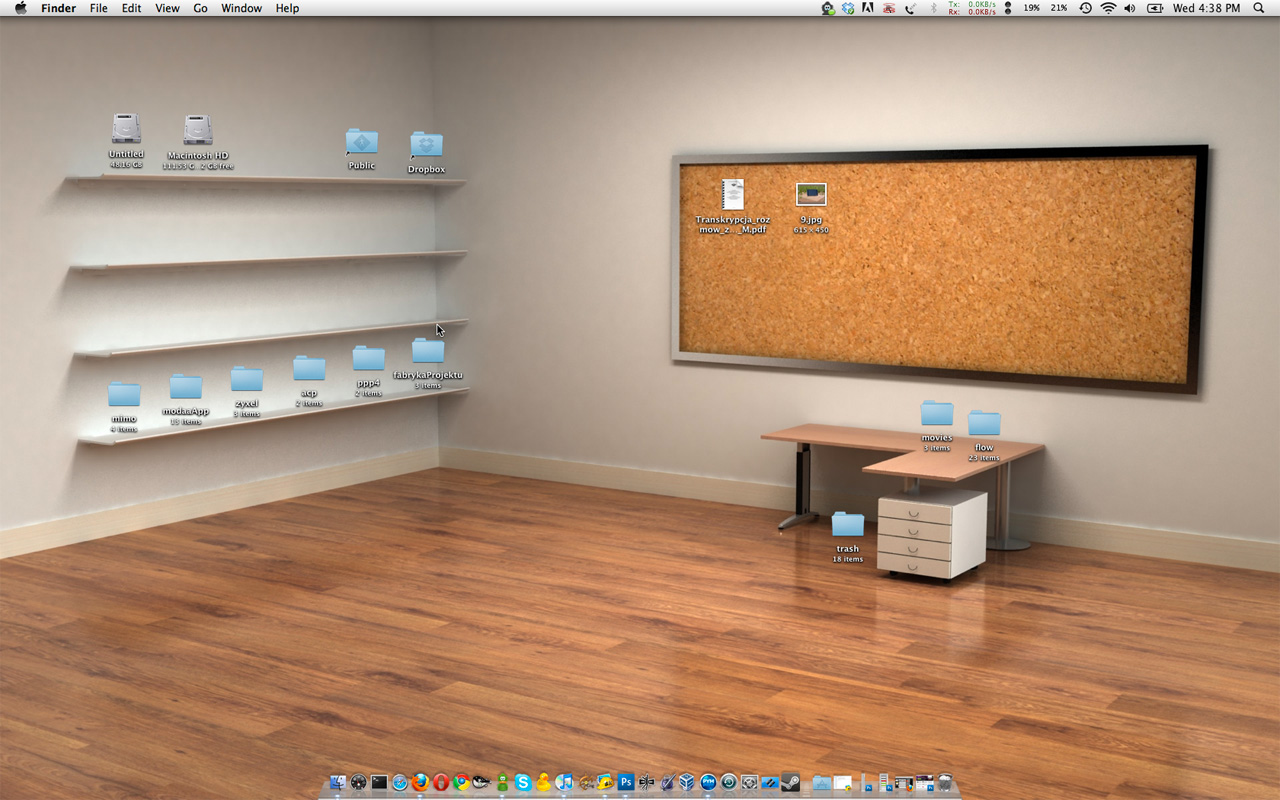Open VirtualBox from the Dock
1280x800 pixels.
[x=687, y=782]
